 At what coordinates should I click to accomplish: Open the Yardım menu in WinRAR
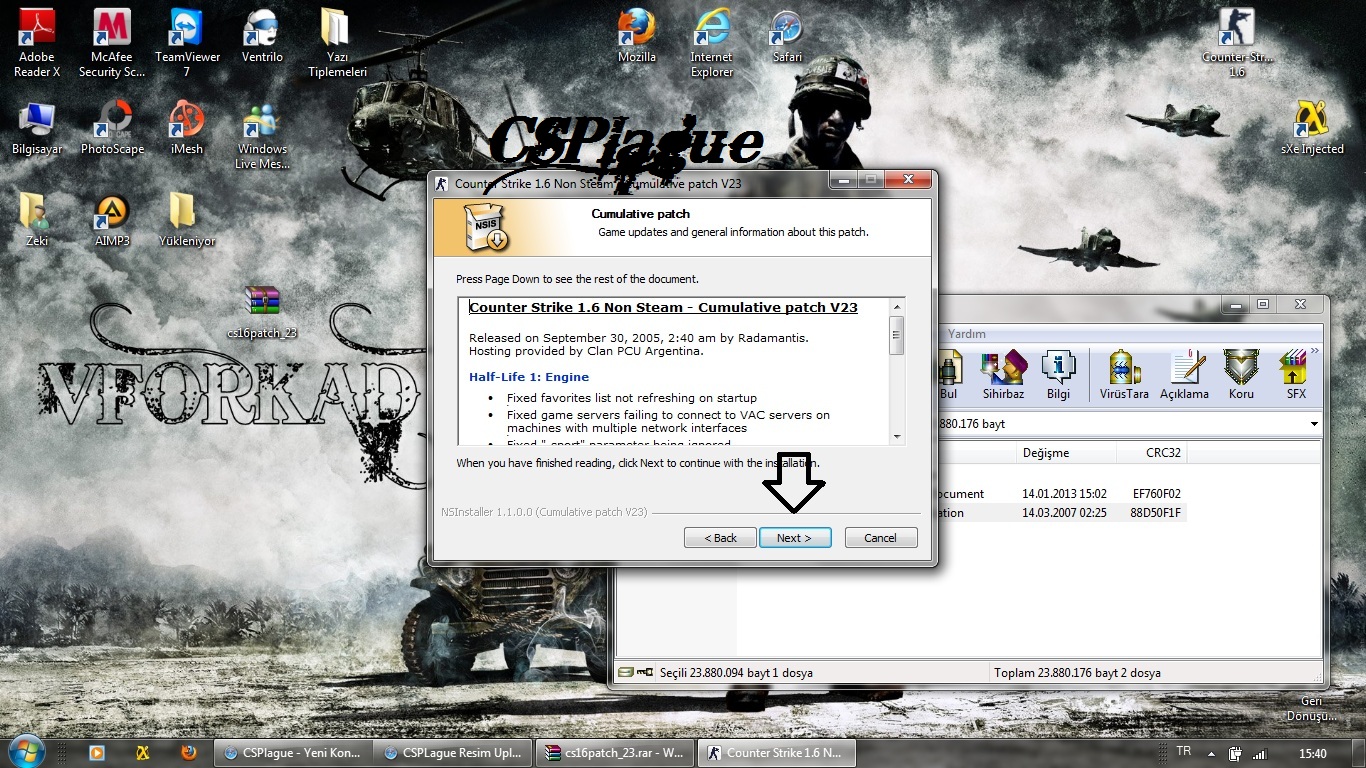tap(967, 334)
